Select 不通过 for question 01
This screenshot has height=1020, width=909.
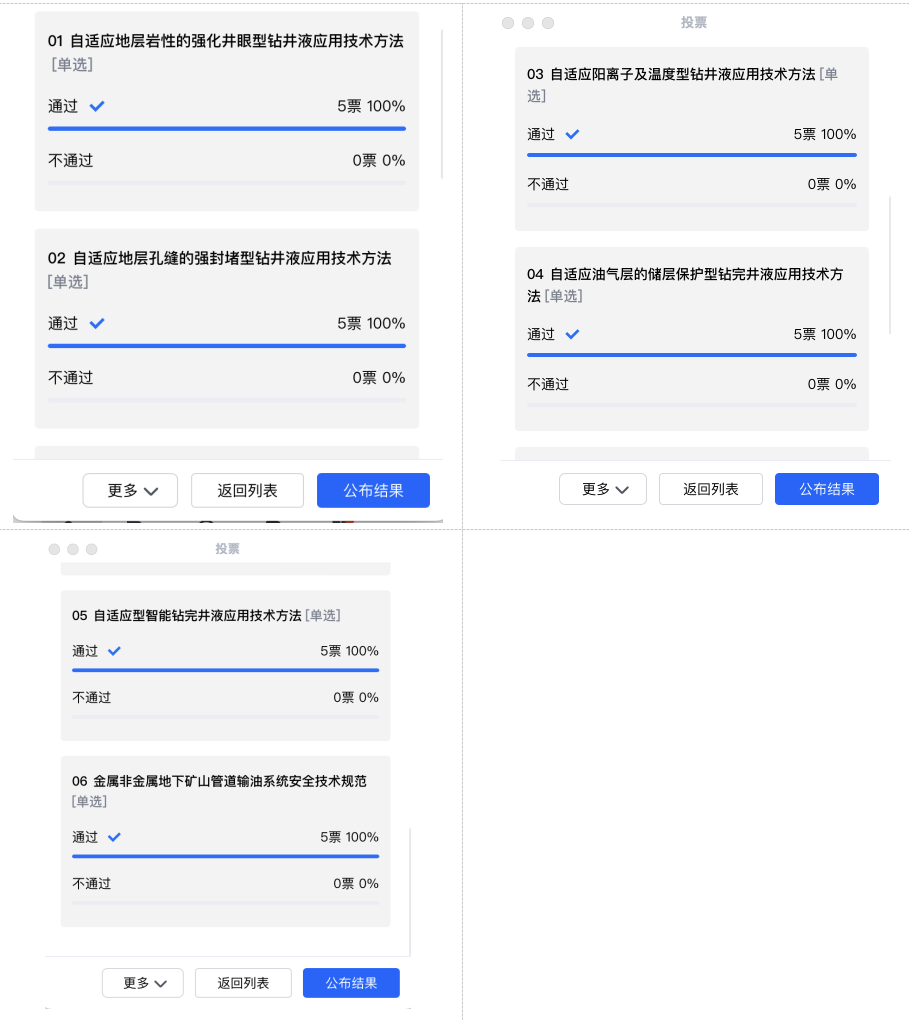click(71, 160)
